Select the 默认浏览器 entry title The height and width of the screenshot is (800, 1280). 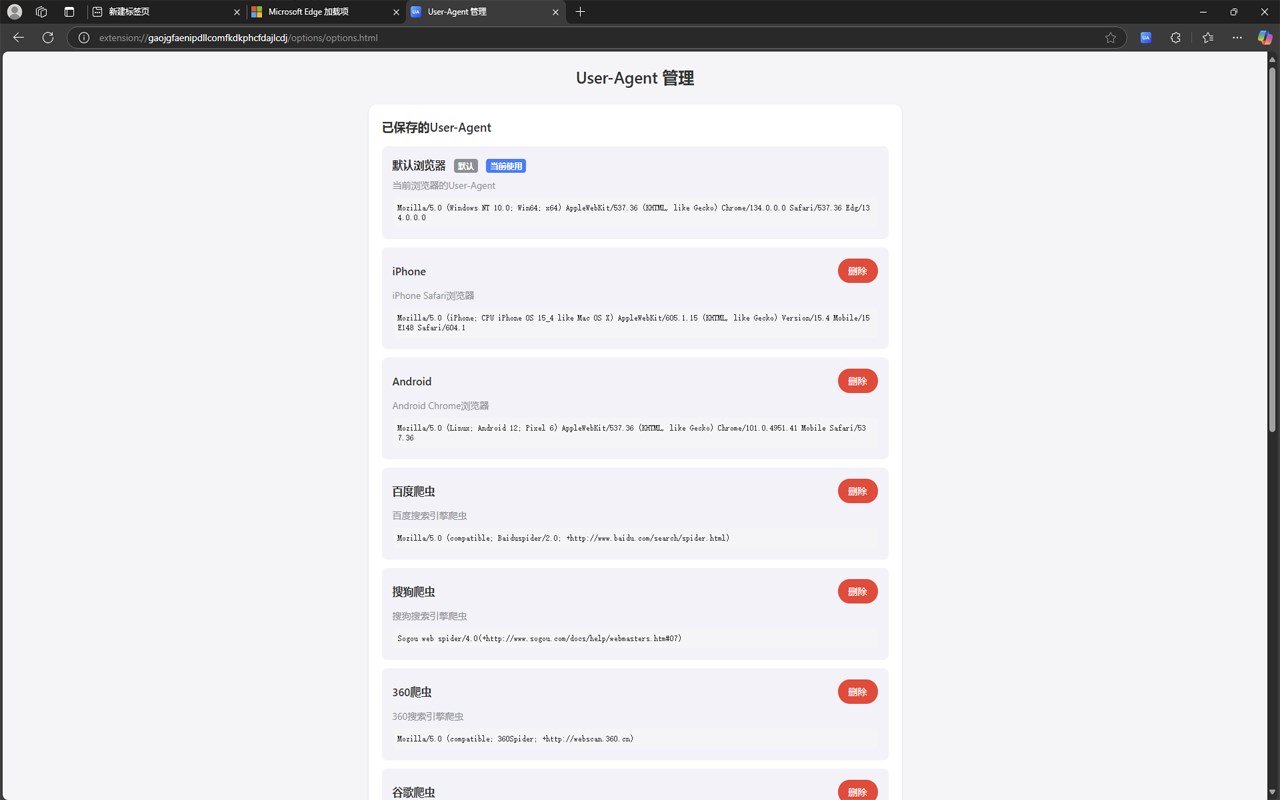coord(419,166)
